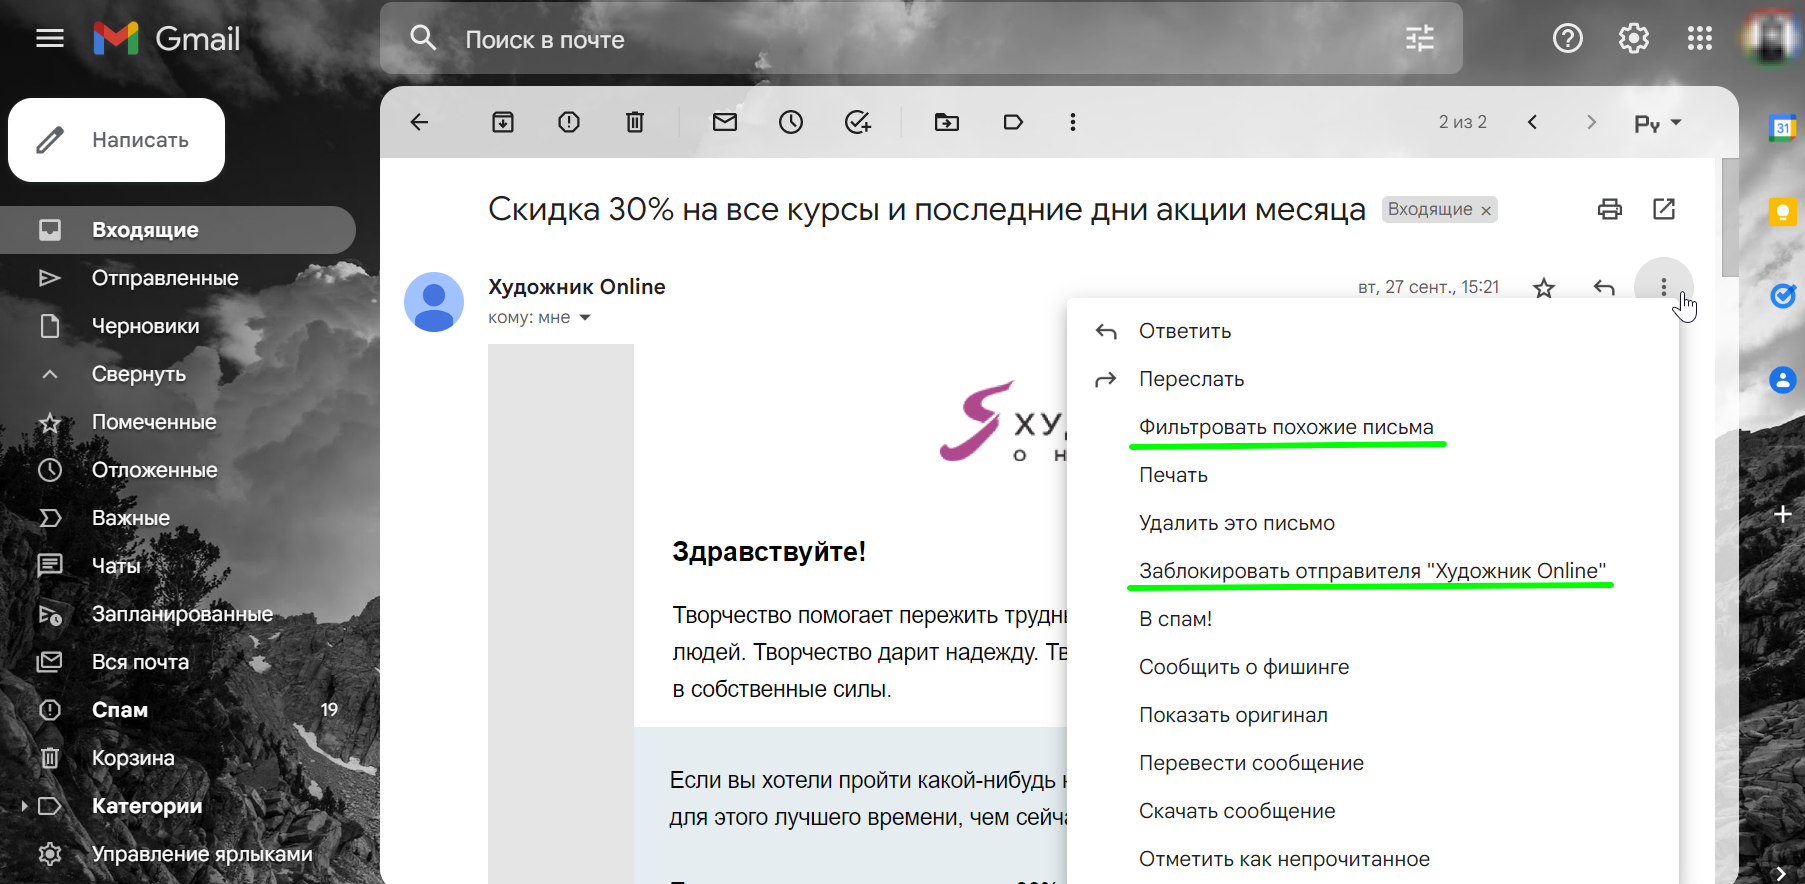This screenshot has width=1805, height=884.
Task: Snooze the email clock icon
Action: point(791,122)
